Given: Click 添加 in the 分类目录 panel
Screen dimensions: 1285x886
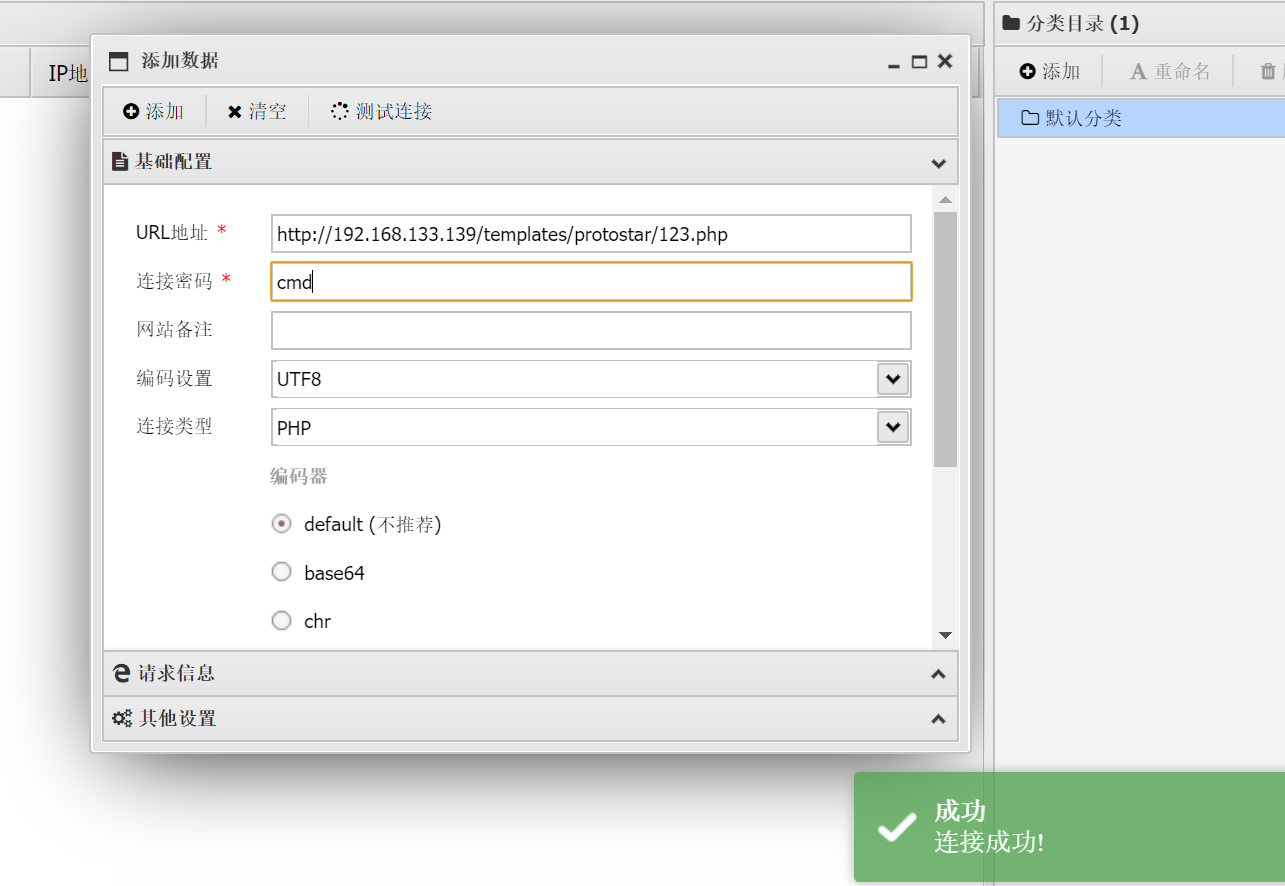Looking at the screenshot, I should coord(1050,71).
